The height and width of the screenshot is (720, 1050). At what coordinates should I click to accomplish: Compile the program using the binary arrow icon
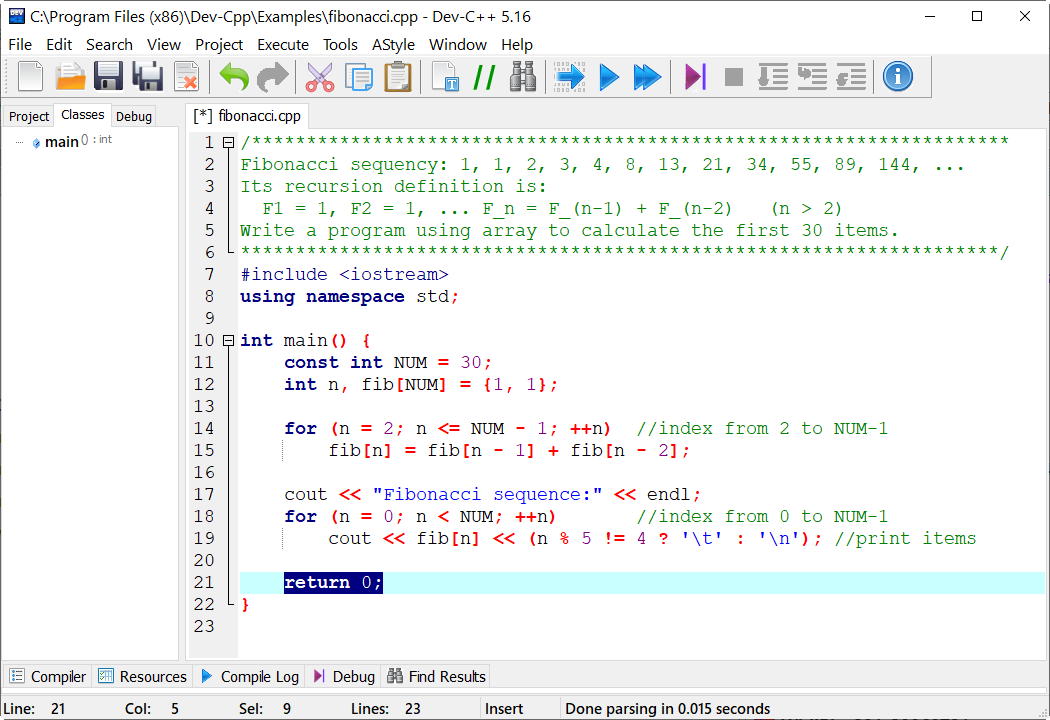569,76
